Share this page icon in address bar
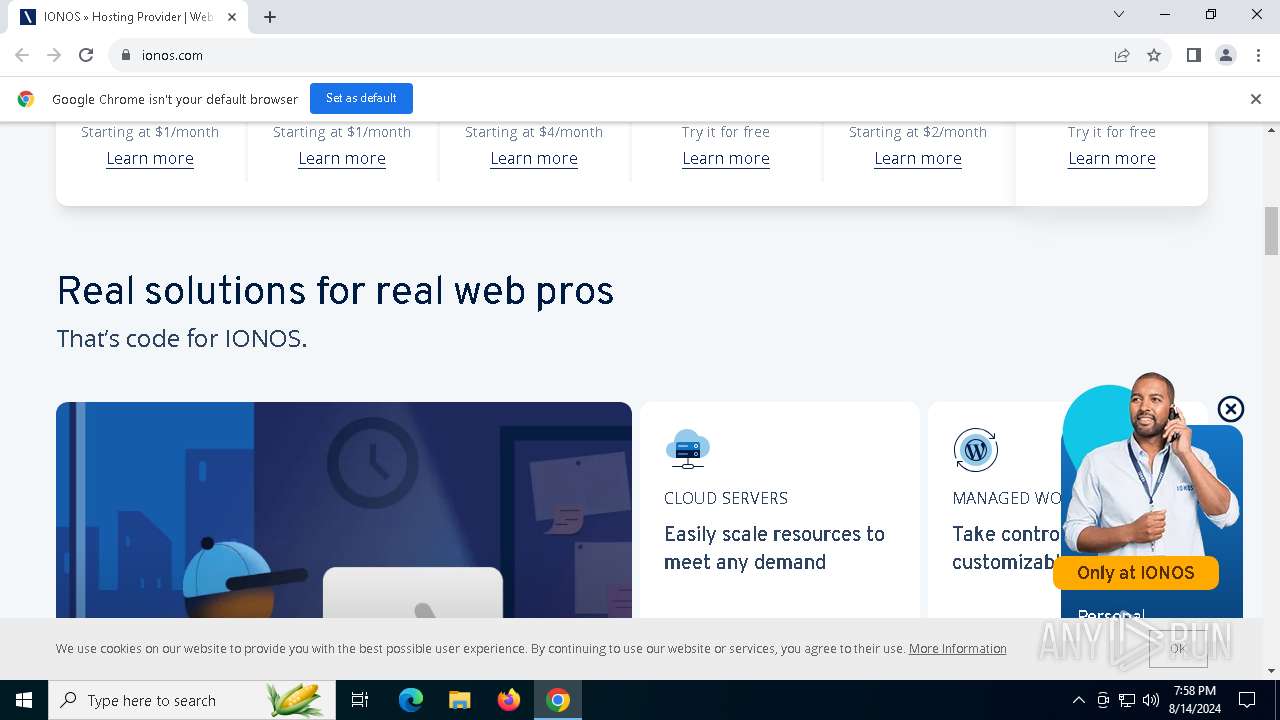The image size is (1280, 720). (1122, 55)
